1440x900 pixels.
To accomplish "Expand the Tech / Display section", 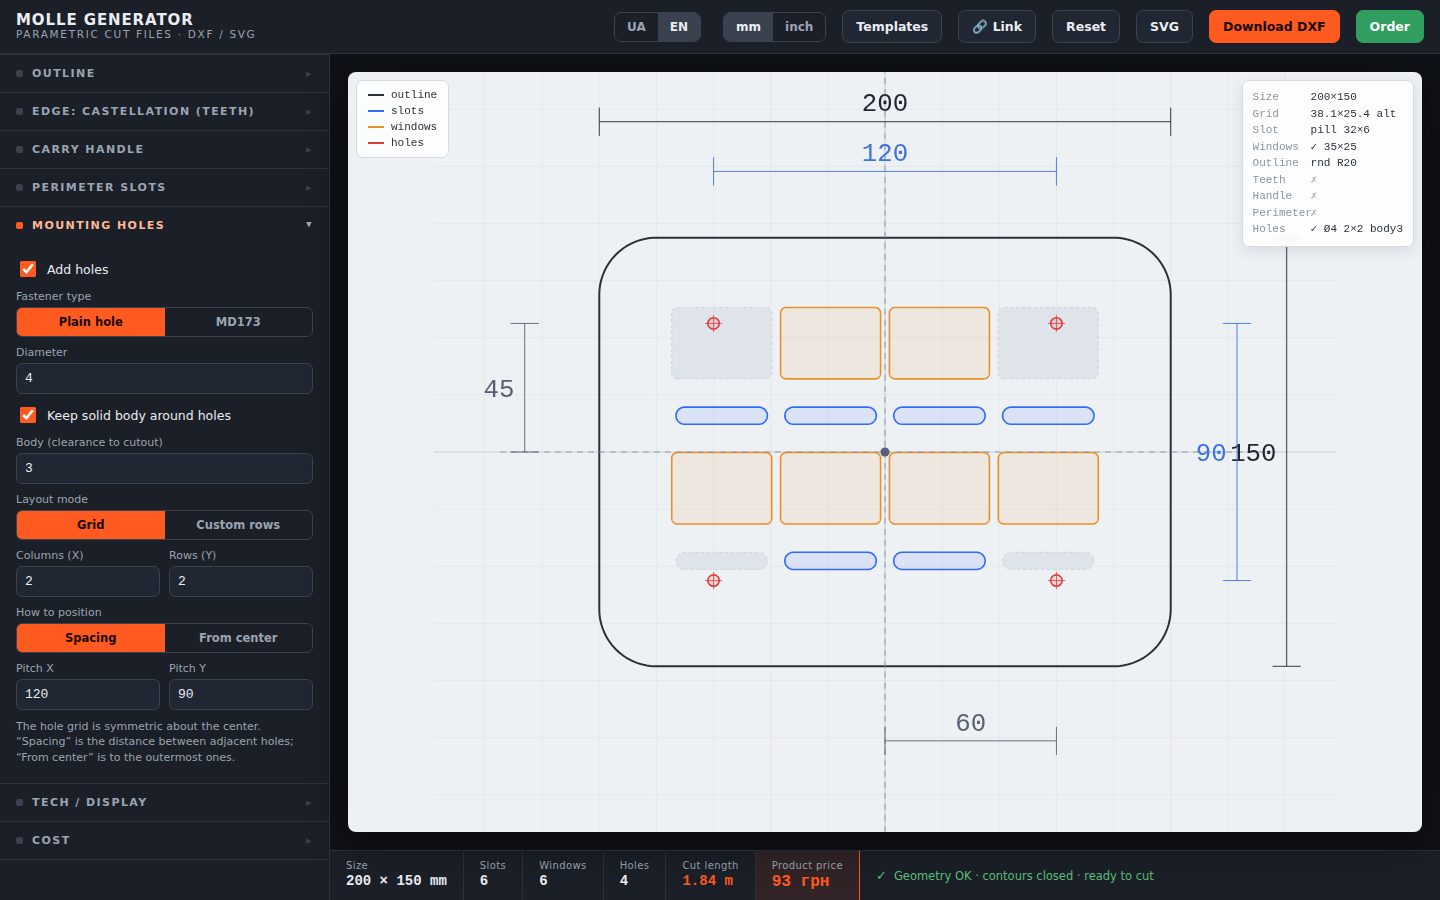I will [x=164, y=802].
